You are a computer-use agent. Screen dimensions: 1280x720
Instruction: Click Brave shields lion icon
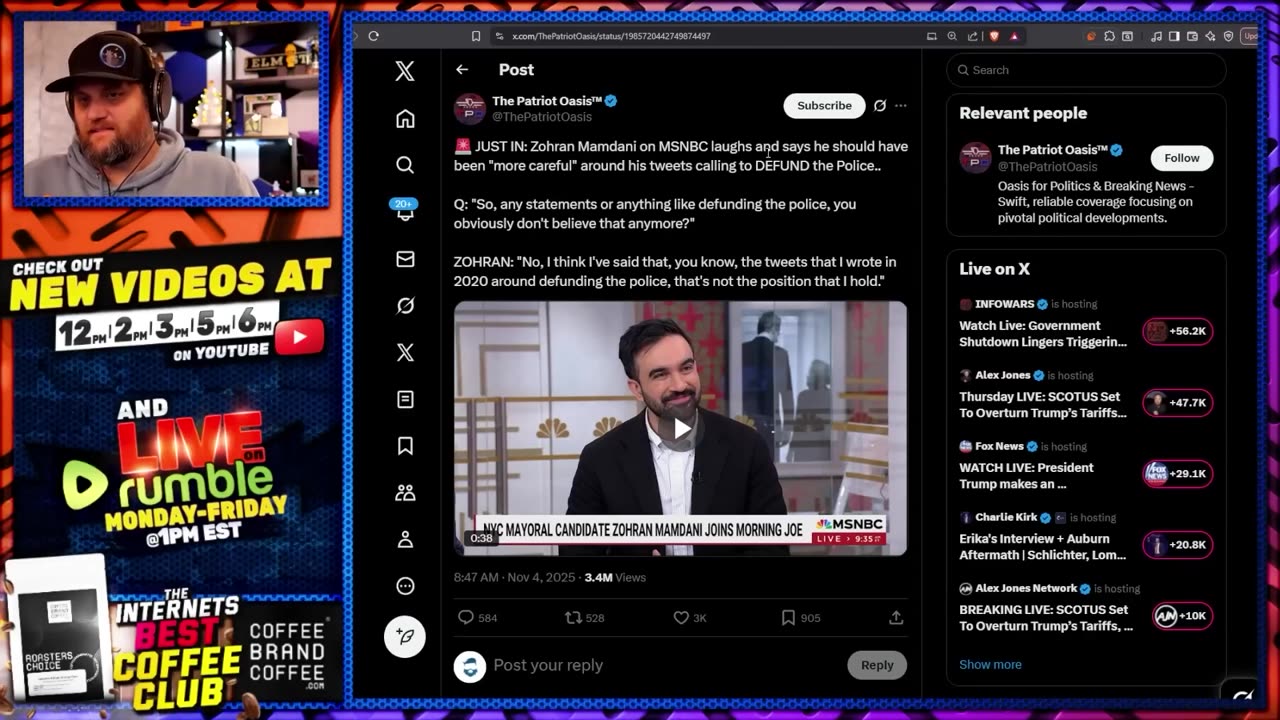click(994, 36)
